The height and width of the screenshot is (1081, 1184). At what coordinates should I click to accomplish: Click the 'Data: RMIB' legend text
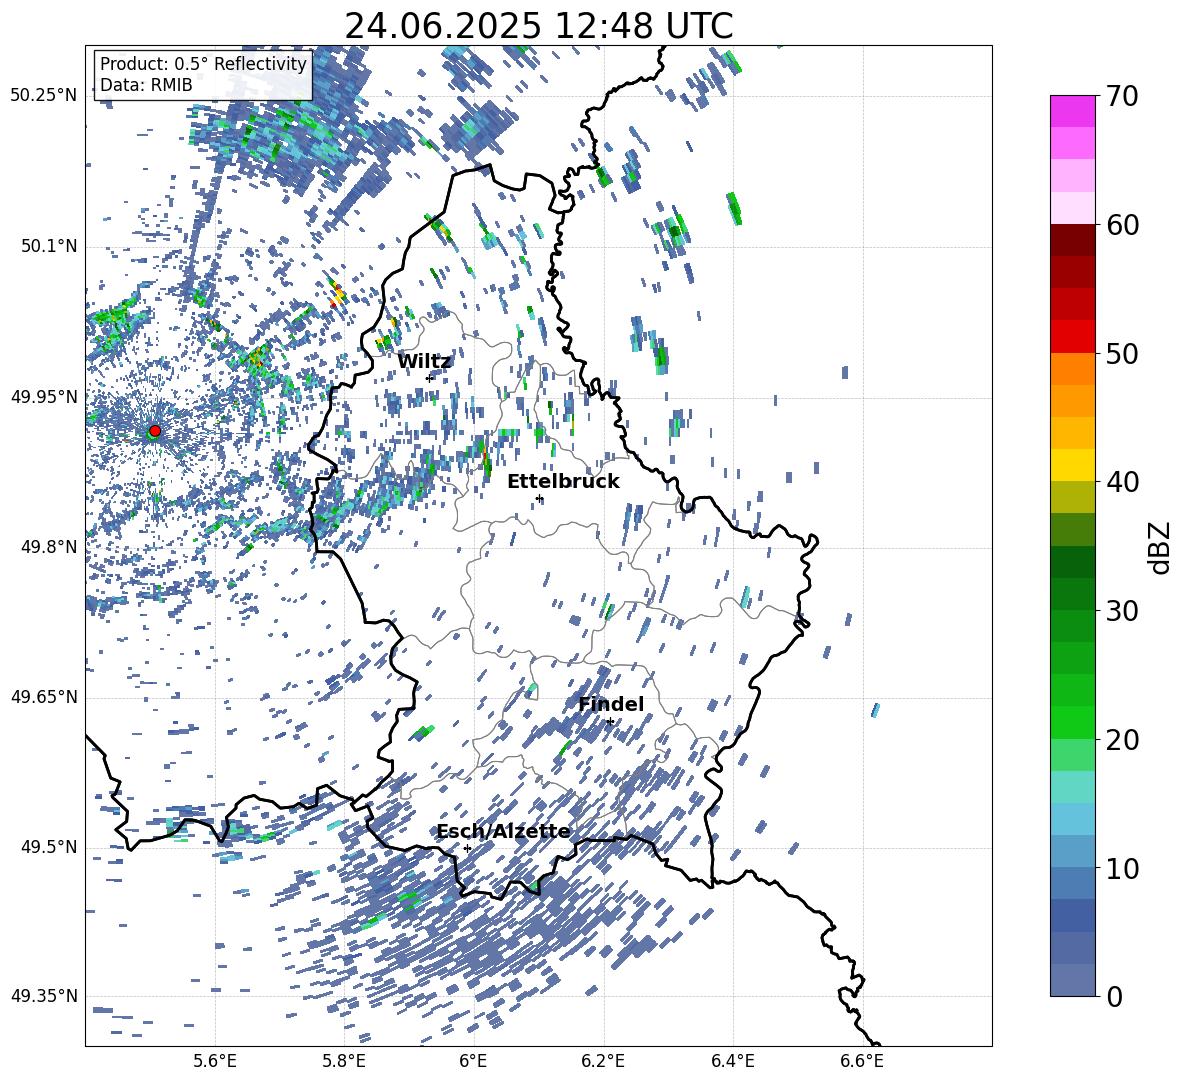pos(146,85)
